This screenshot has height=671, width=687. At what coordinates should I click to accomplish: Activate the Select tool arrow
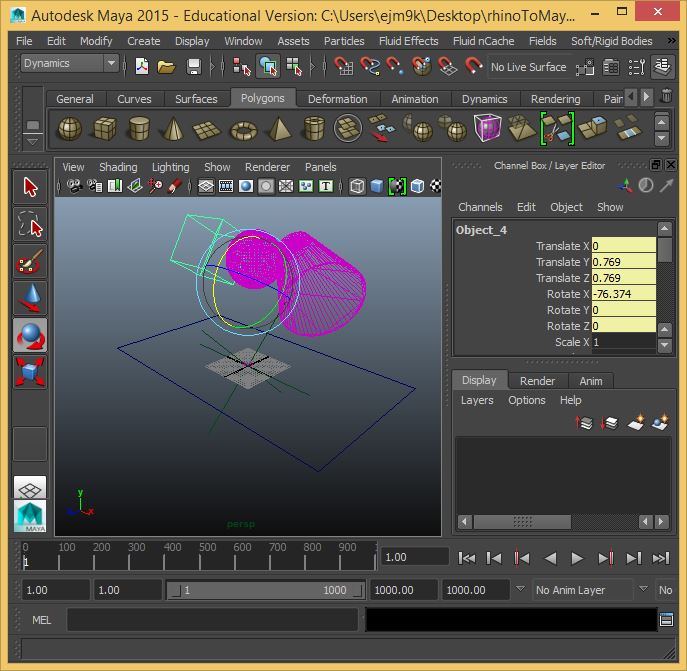coord(30,188)
